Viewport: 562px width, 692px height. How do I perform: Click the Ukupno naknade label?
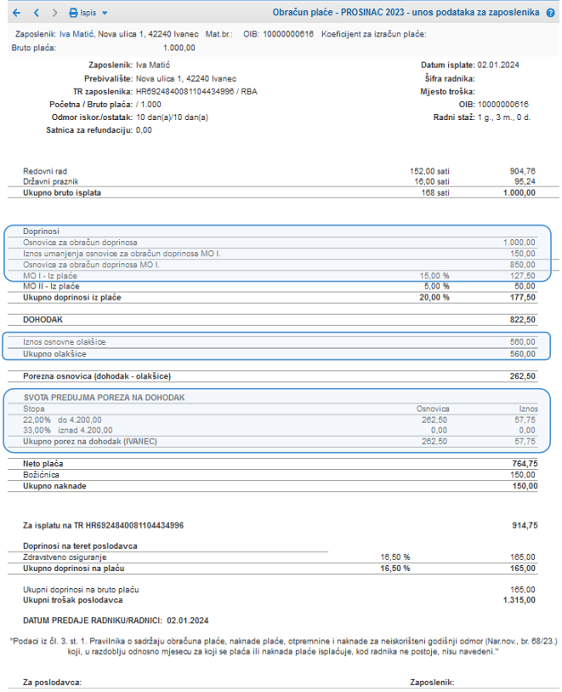coord(55,486)
